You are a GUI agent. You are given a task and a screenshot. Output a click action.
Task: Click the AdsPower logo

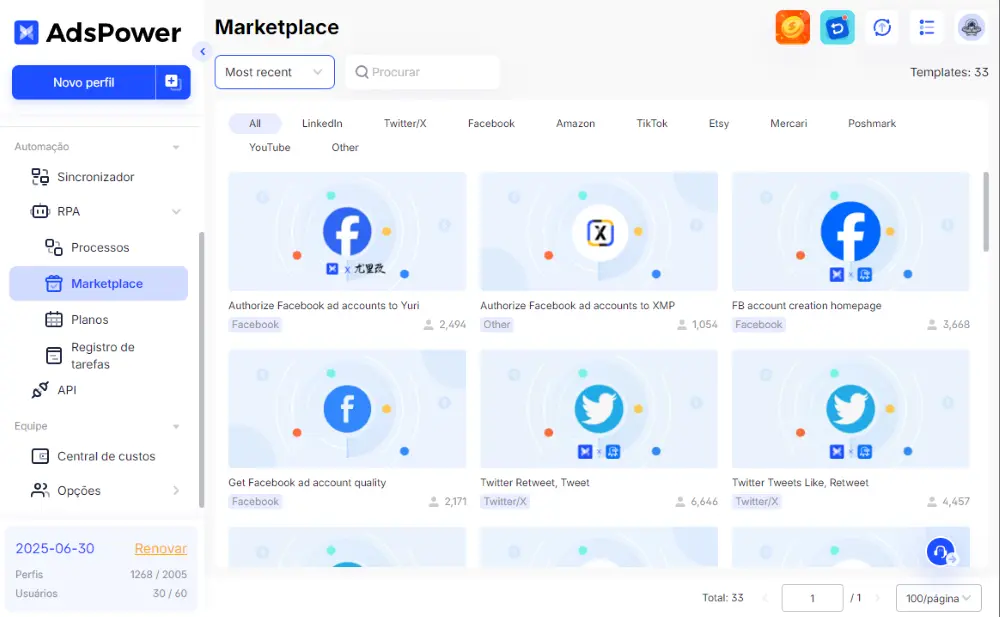click(98, 33)
